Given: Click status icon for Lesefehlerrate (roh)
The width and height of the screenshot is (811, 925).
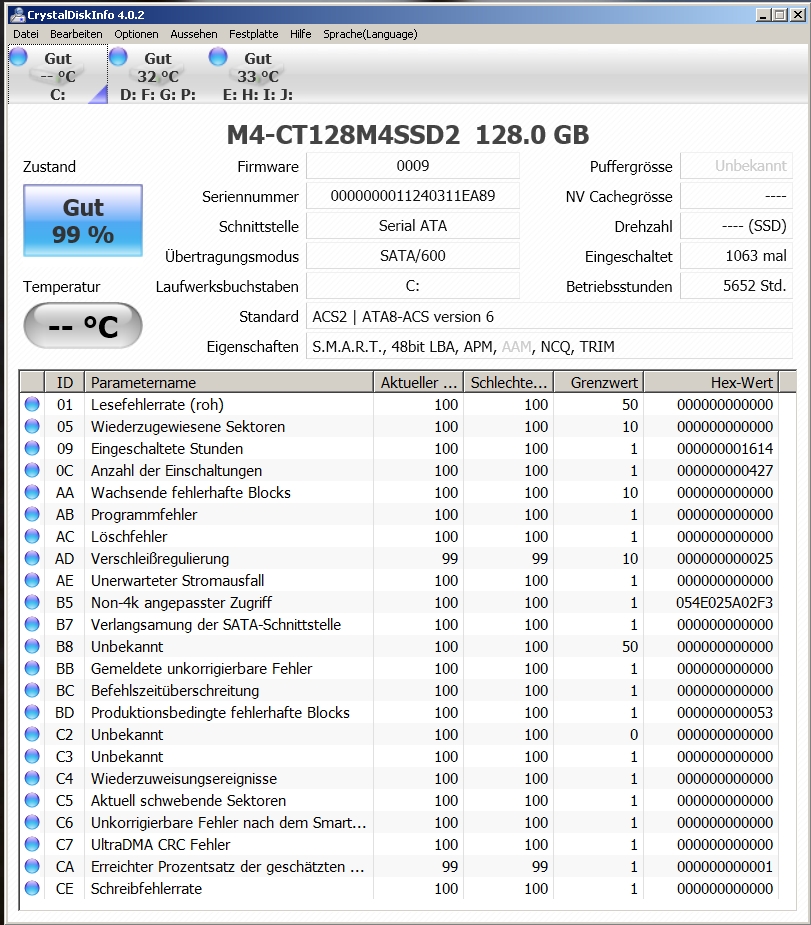Looking at the screenshot, I should [x=32, y=404].
